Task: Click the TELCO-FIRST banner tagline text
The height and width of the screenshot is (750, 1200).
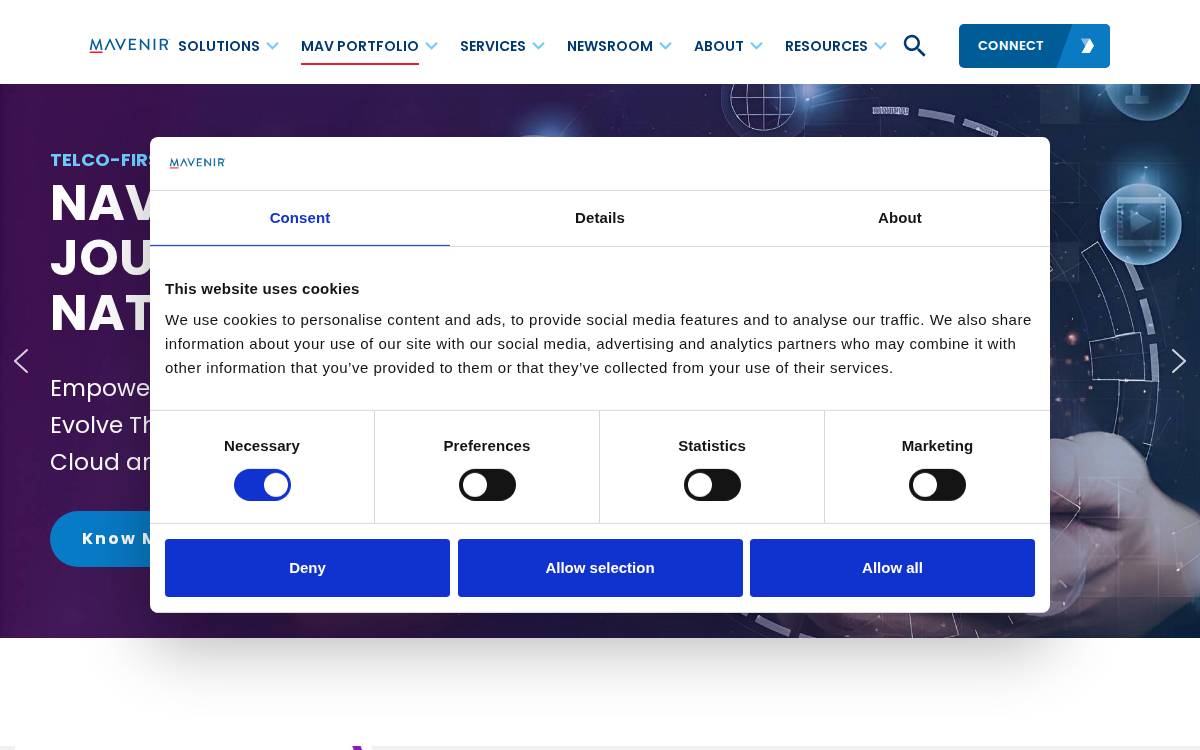Action: 100,160
